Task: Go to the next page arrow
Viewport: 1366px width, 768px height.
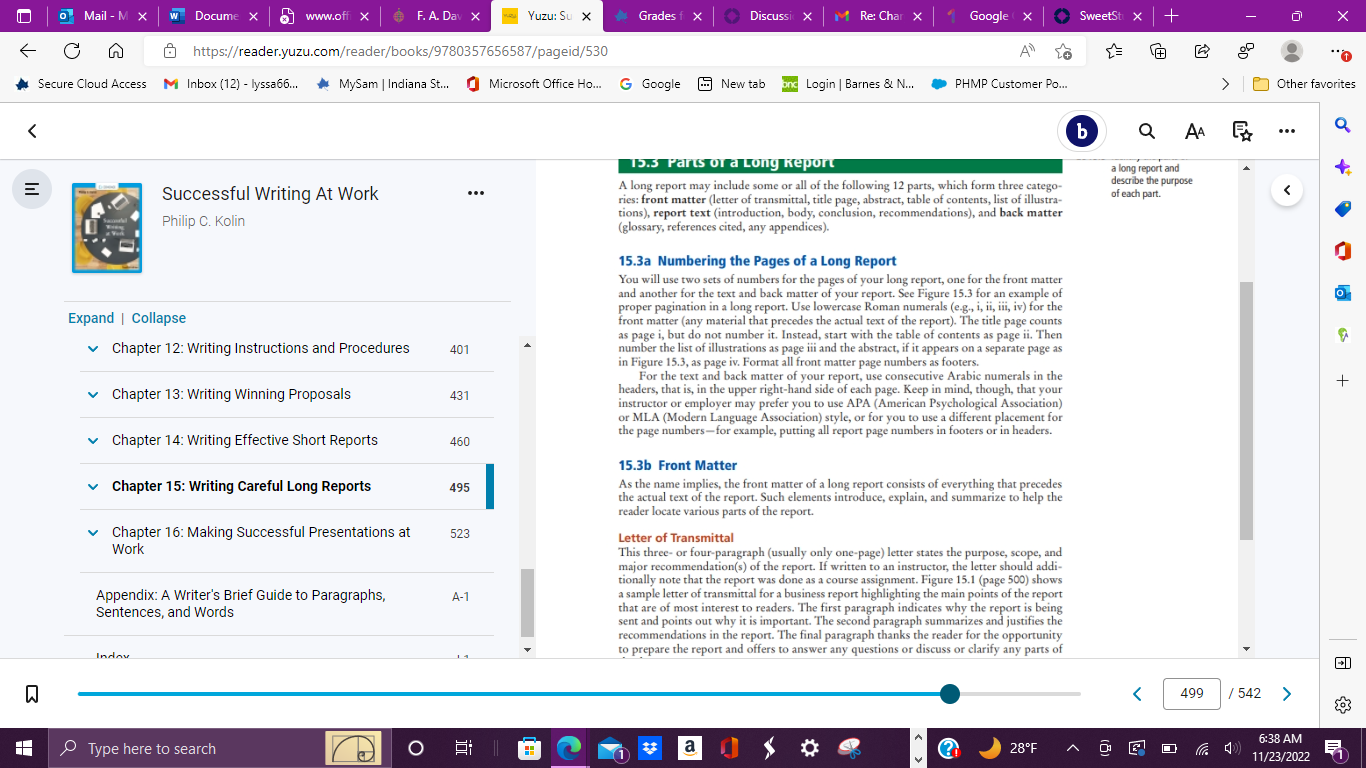Action: point(1287,694)
